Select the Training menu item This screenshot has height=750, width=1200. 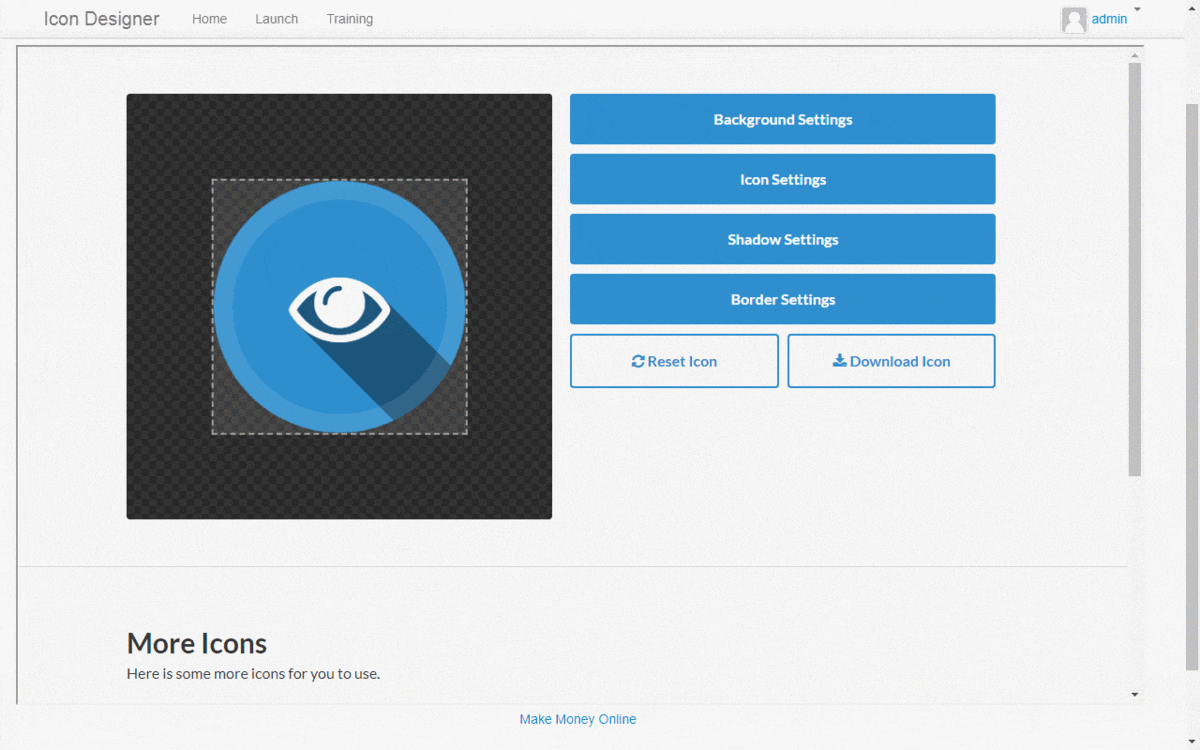349,19
